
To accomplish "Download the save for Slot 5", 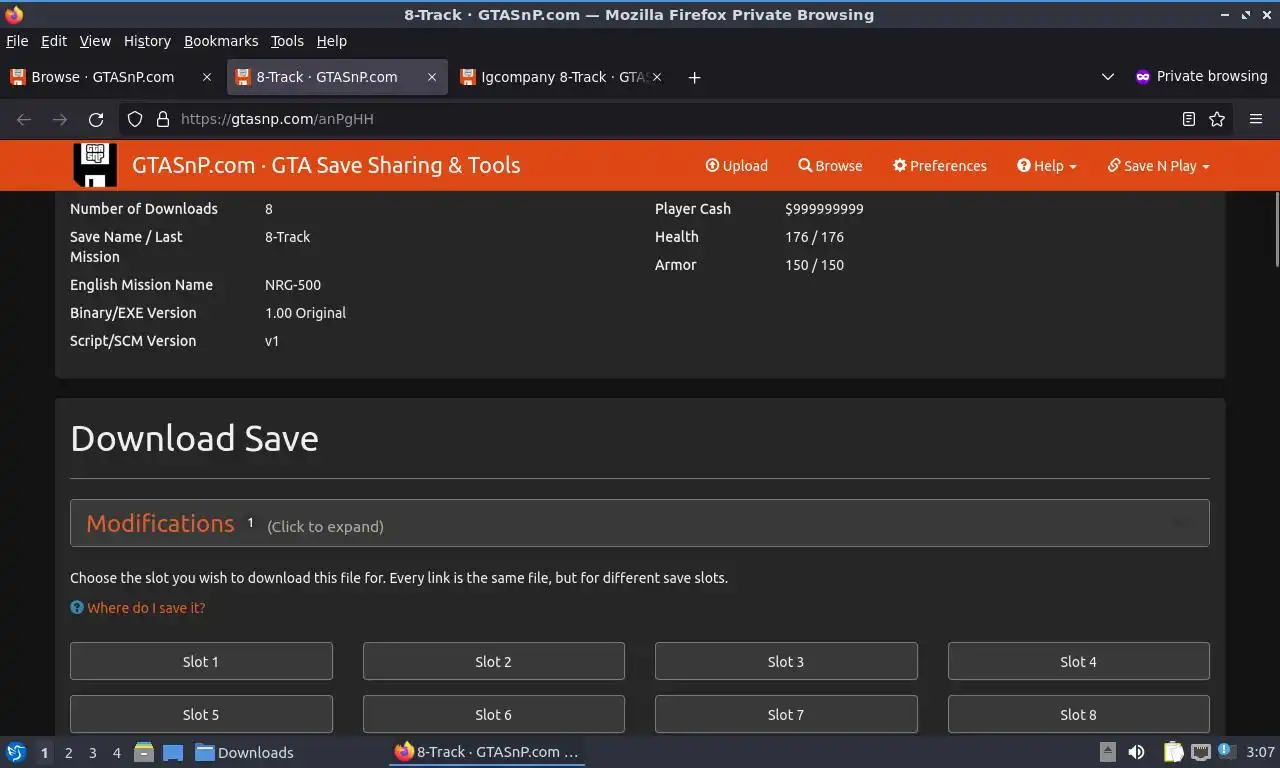I will (201, 715).
